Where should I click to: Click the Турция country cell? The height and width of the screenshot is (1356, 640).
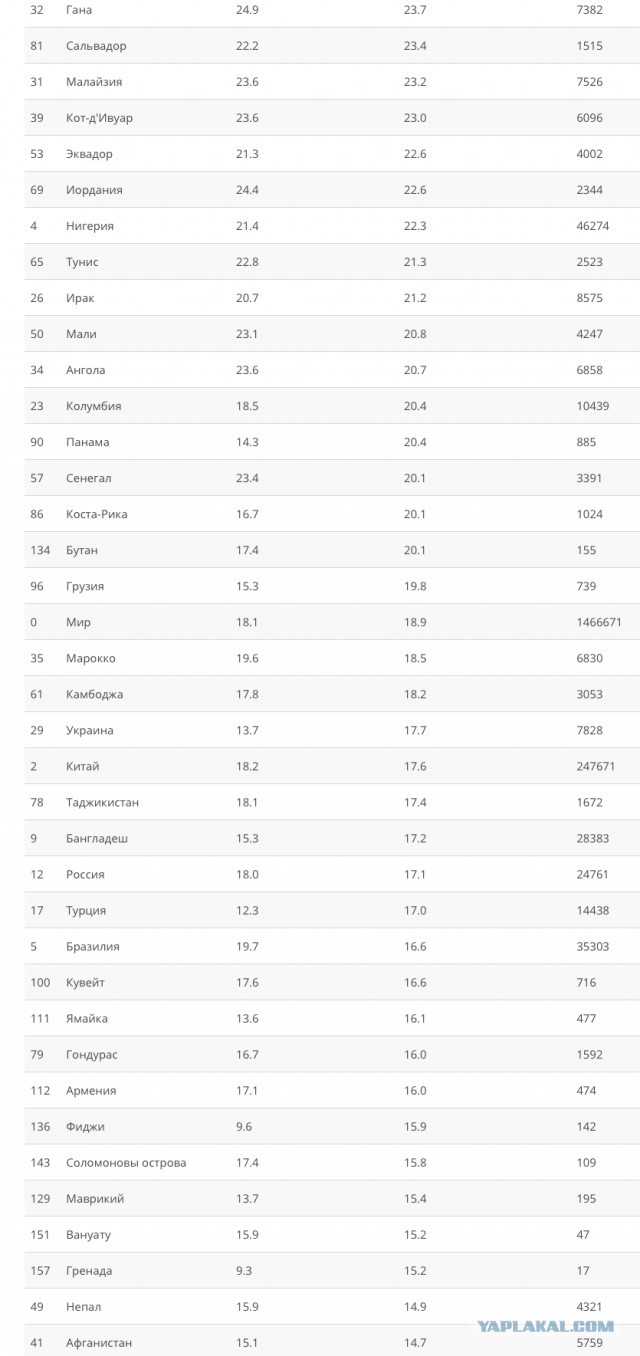pos(86,910)
